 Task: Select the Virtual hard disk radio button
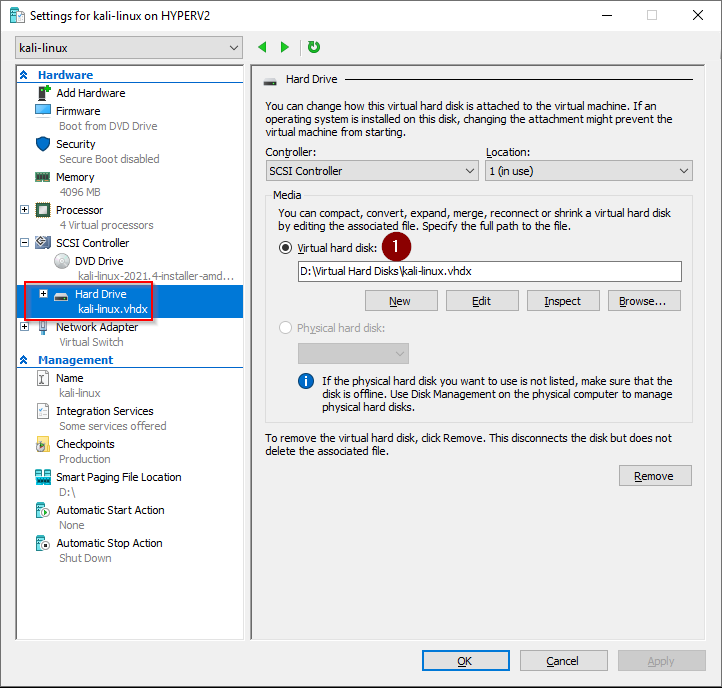286,248
